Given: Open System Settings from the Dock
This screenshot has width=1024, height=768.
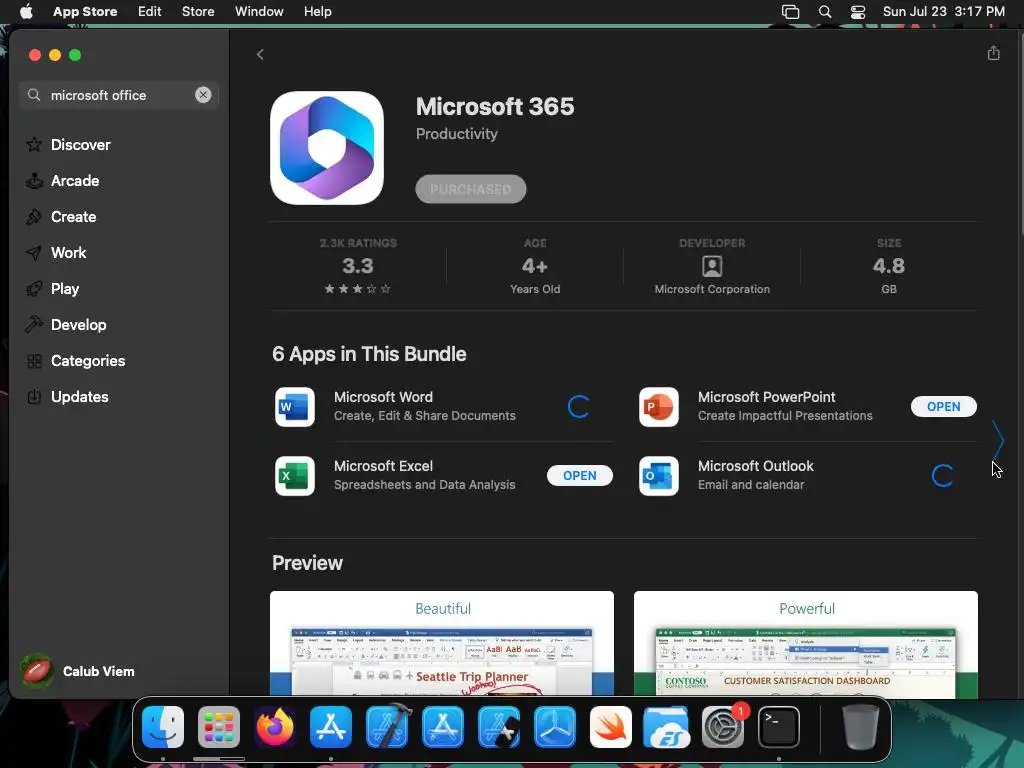Looking at the screenshot, I should click(x=723, y=727).
